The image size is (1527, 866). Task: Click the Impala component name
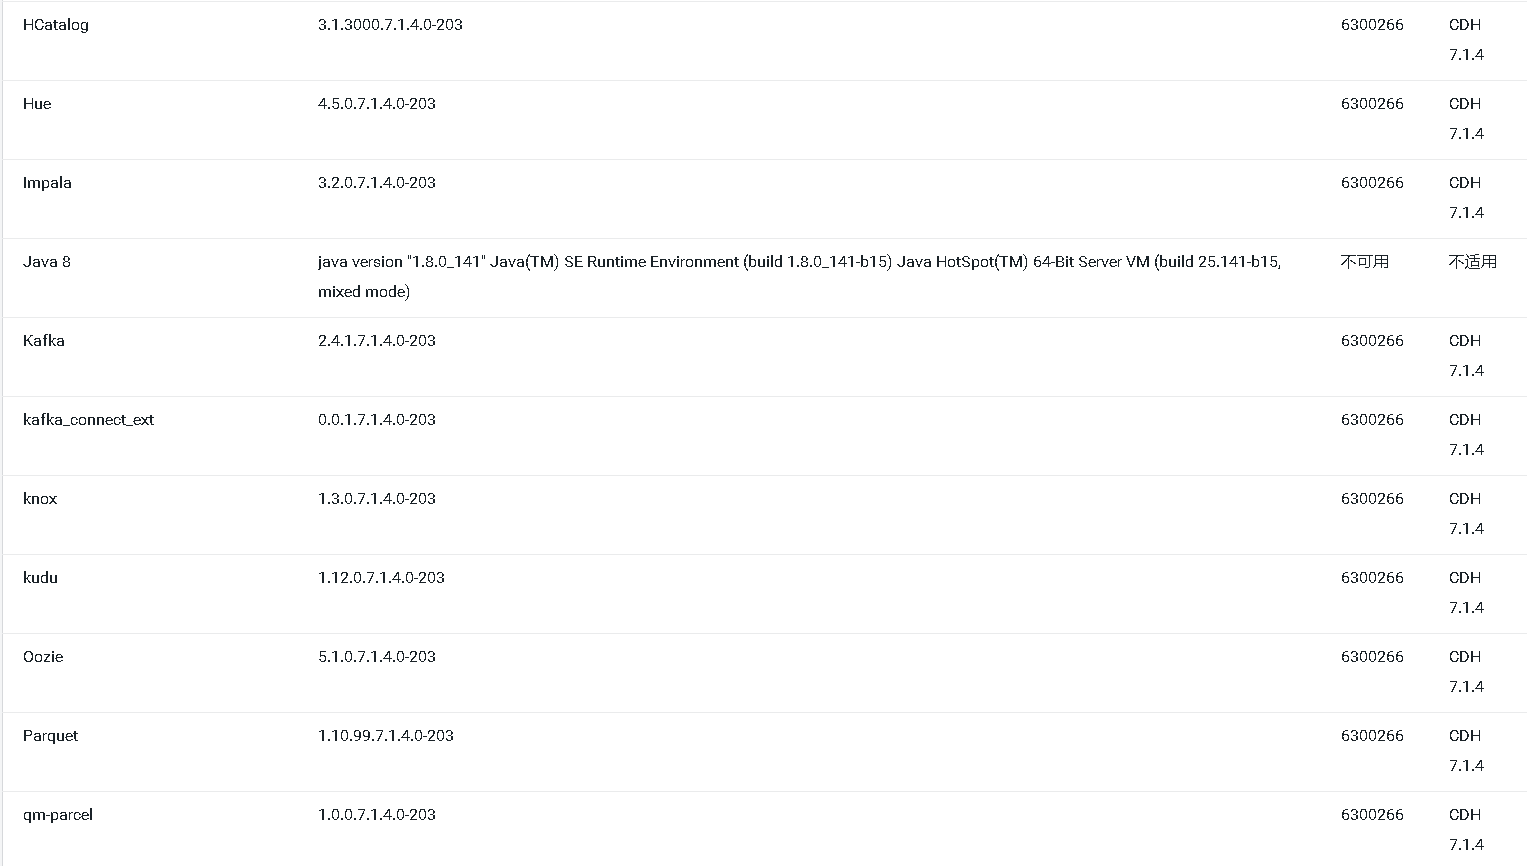pos(47,183)
